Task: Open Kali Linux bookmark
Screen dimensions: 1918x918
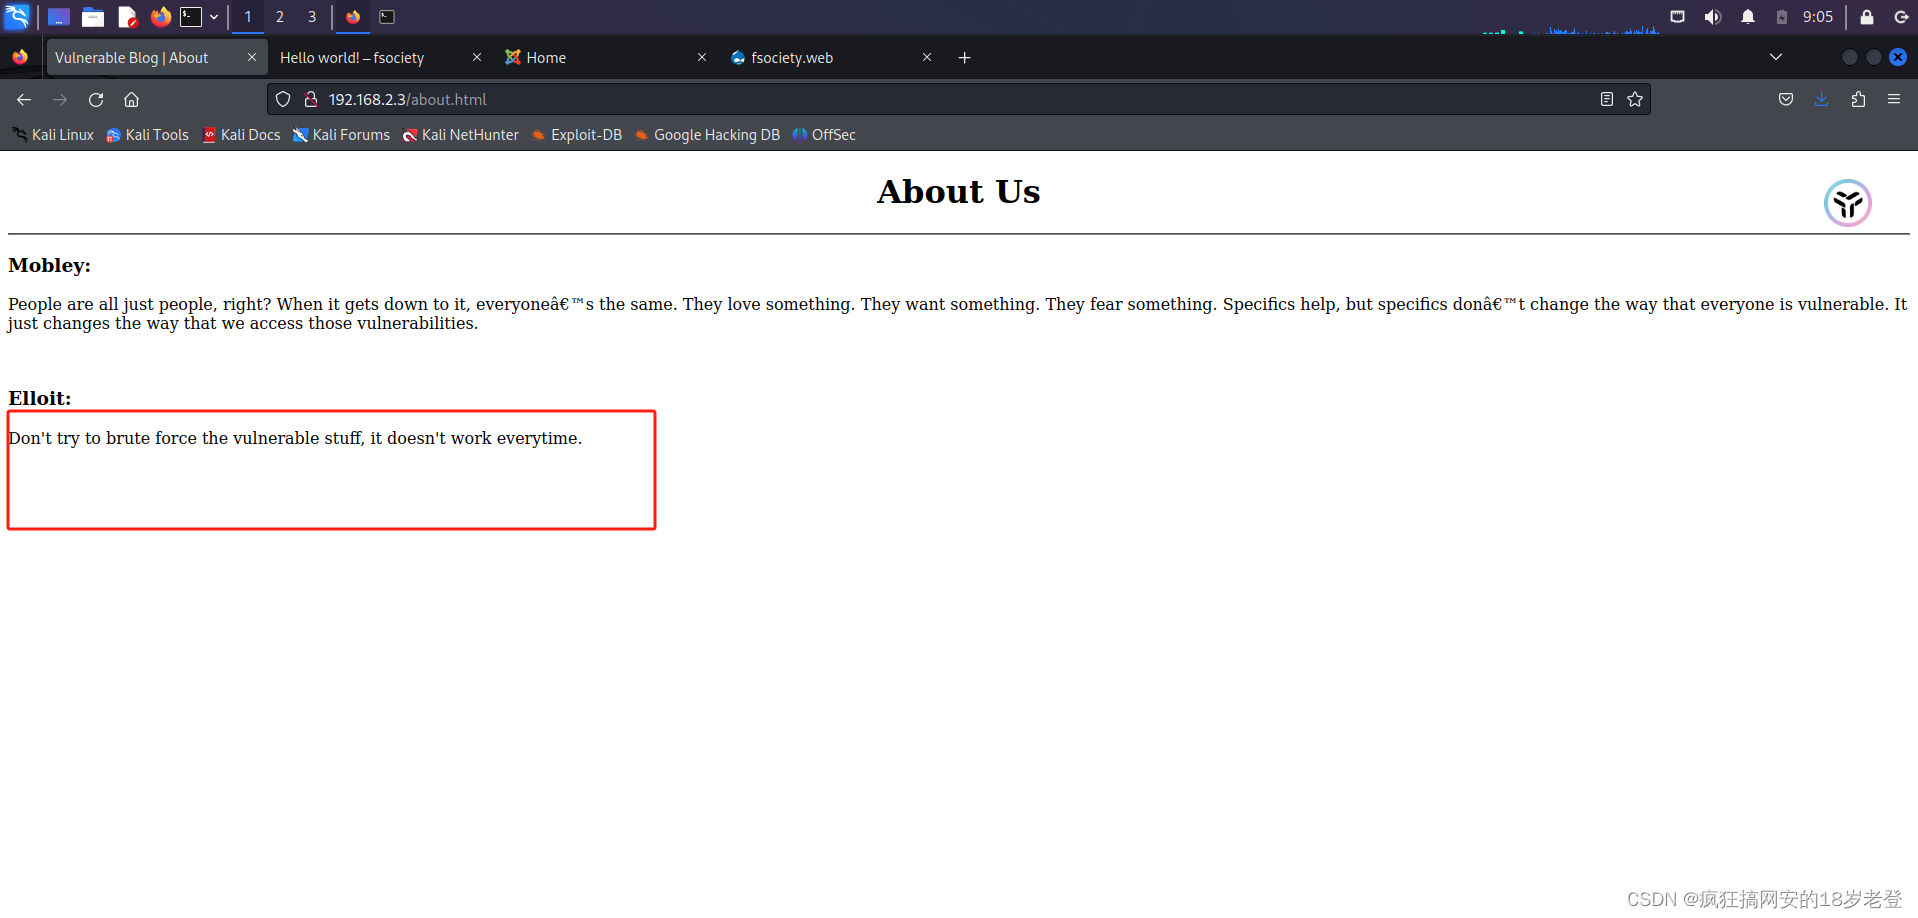Action: click(x=53, y=135)
